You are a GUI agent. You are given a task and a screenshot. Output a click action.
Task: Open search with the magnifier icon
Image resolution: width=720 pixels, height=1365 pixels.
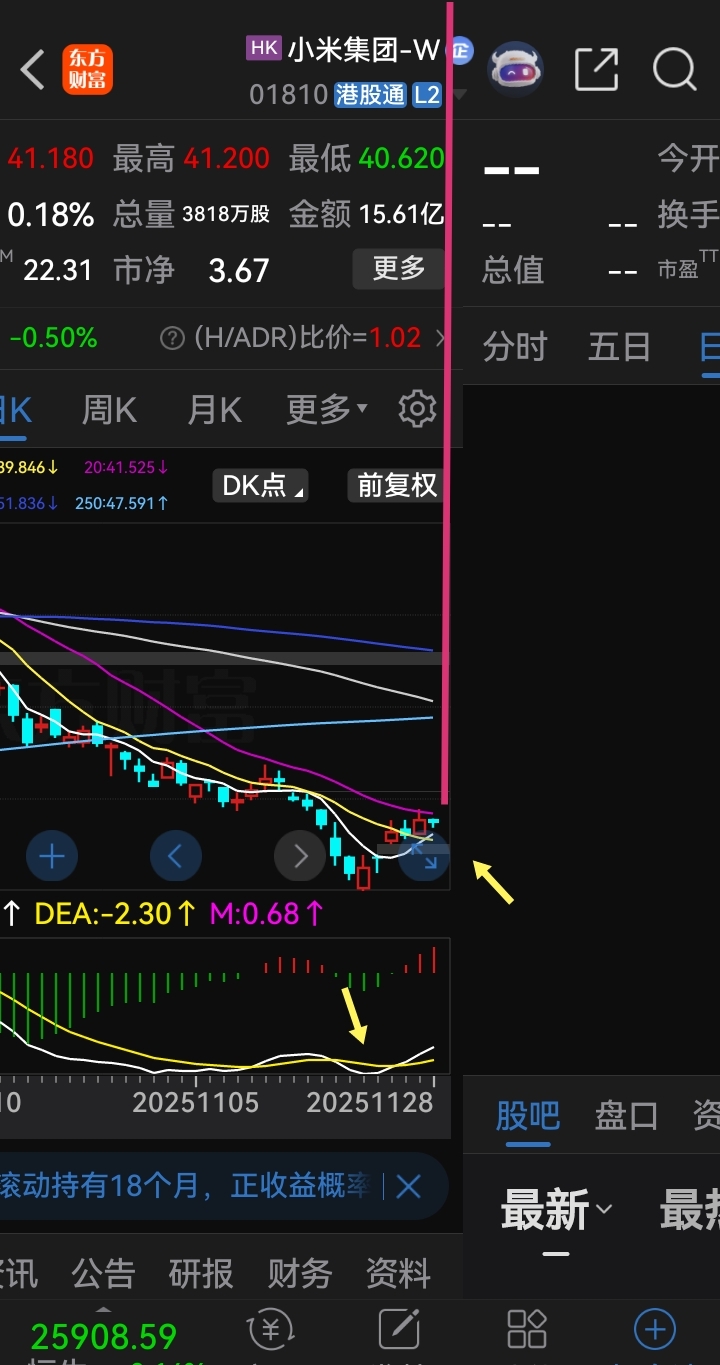click(x=674, y=69)
